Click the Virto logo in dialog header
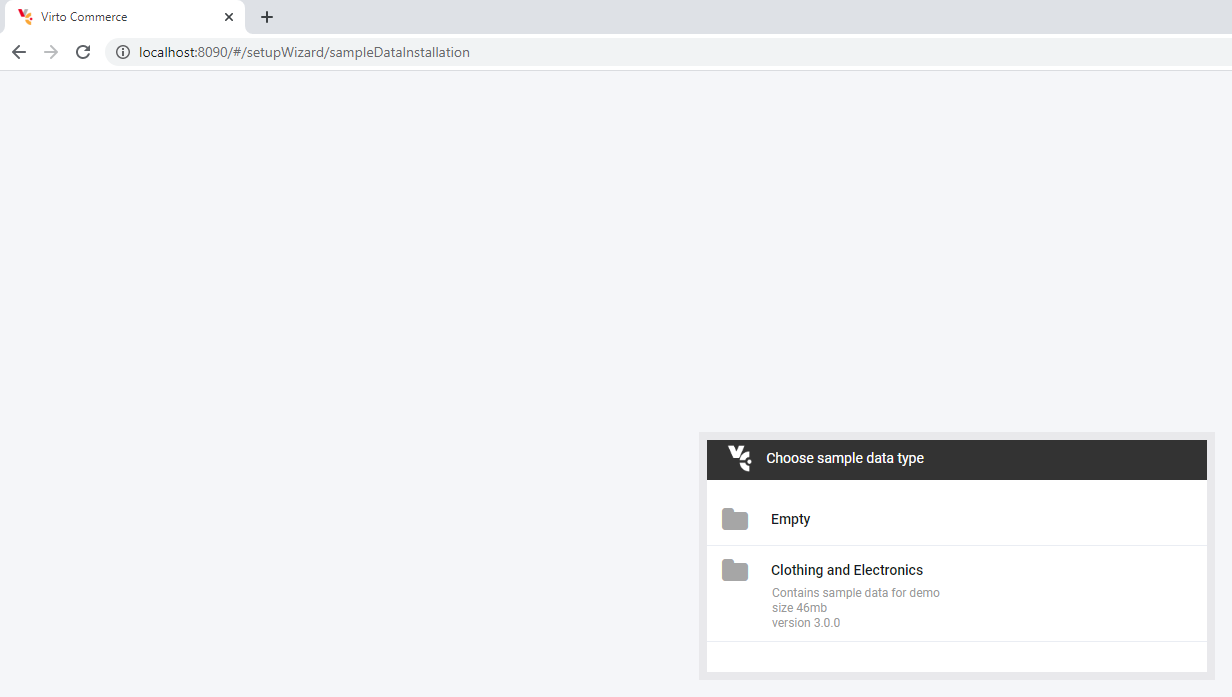The image size is (1232, 697). point(739,458)
